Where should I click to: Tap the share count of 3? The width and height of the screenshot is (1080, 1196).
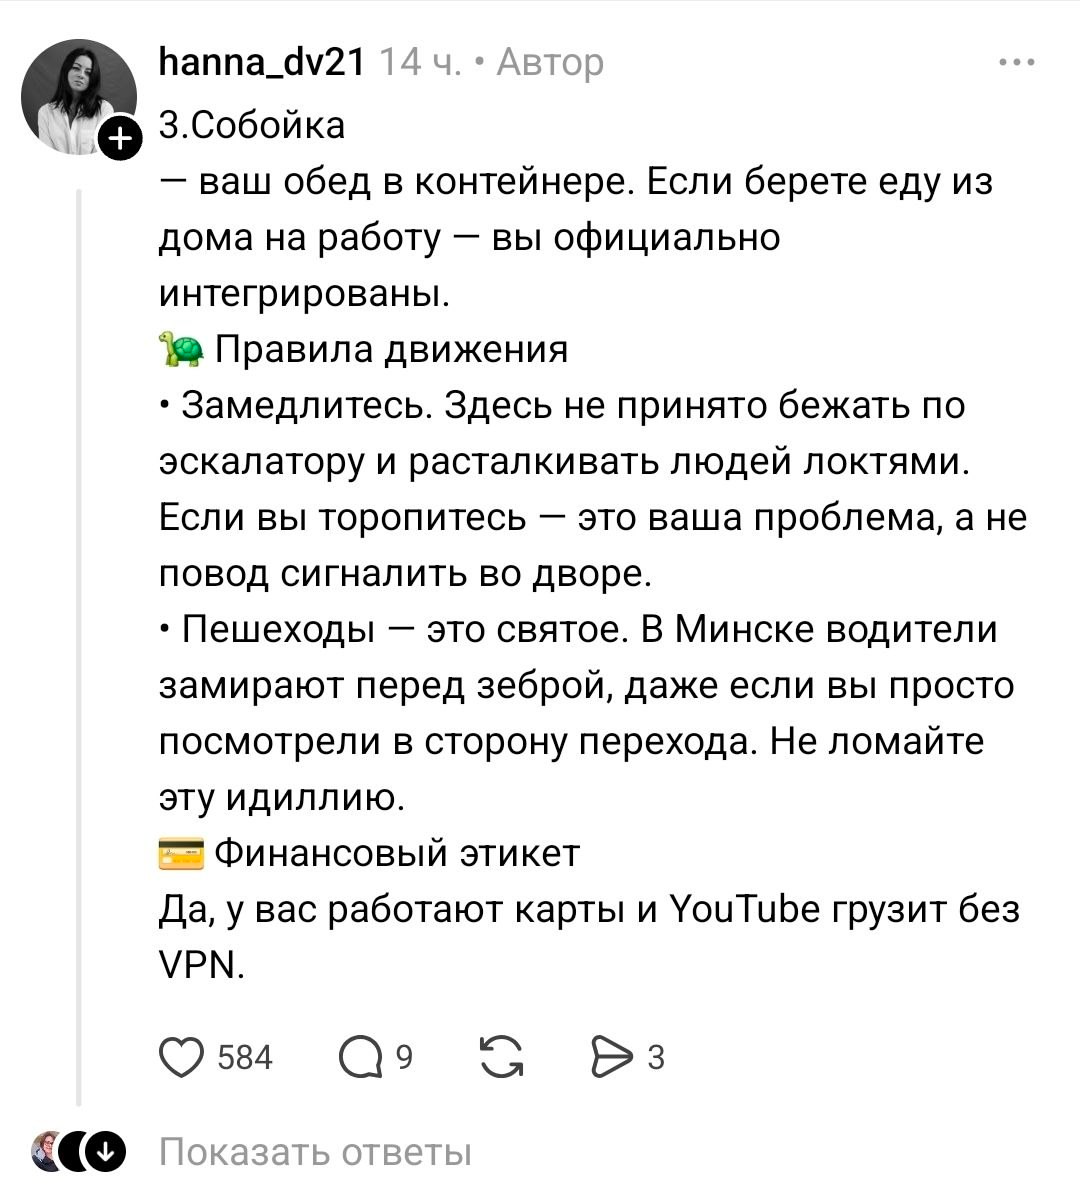tap(656, 1057)
